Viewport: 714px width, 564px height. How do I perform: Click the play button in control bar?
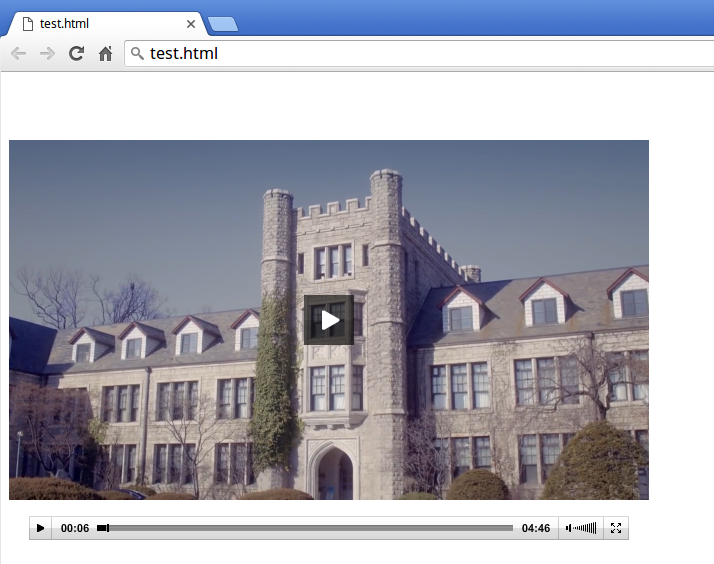pos(41,528)
